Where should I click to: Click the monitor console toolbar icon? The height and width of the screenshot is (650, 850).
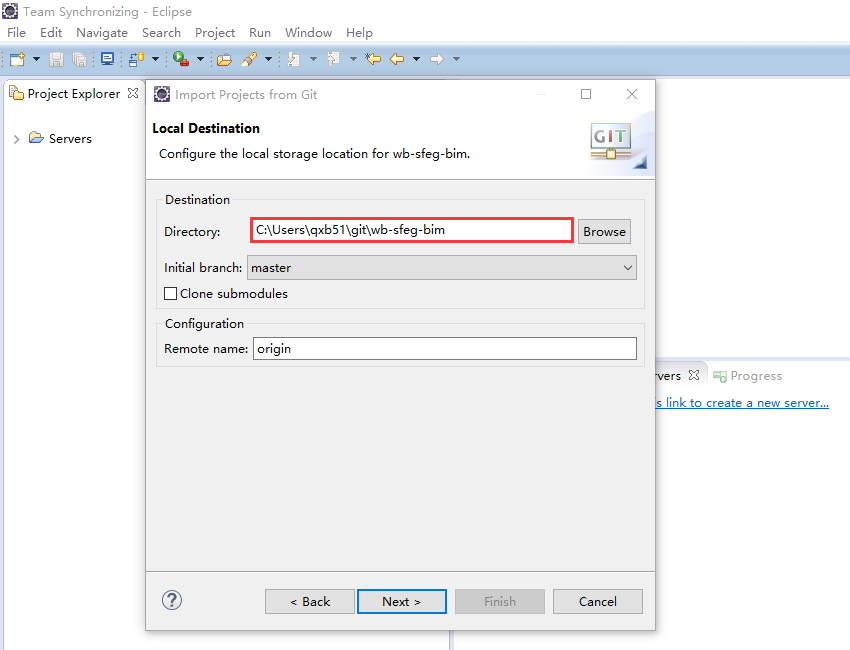click(107, 59)
